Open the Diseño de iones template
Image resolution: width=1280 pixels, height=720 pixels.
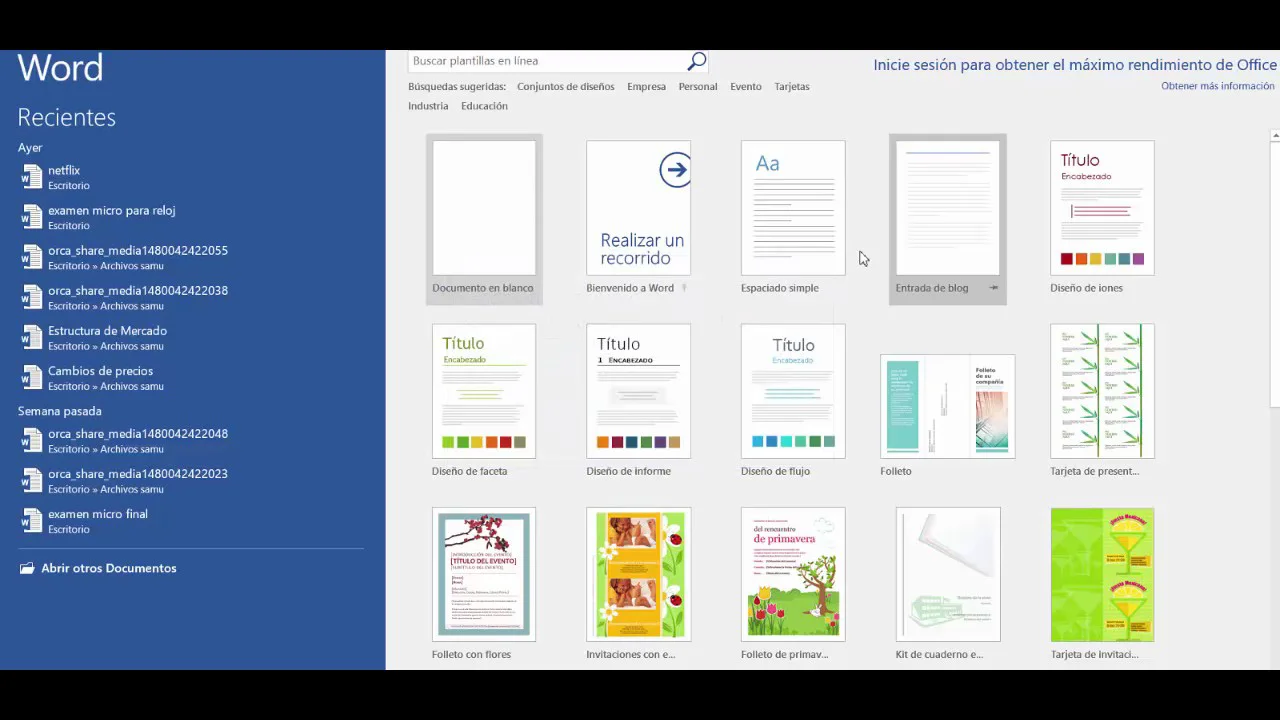click(x=1102, y=208)
